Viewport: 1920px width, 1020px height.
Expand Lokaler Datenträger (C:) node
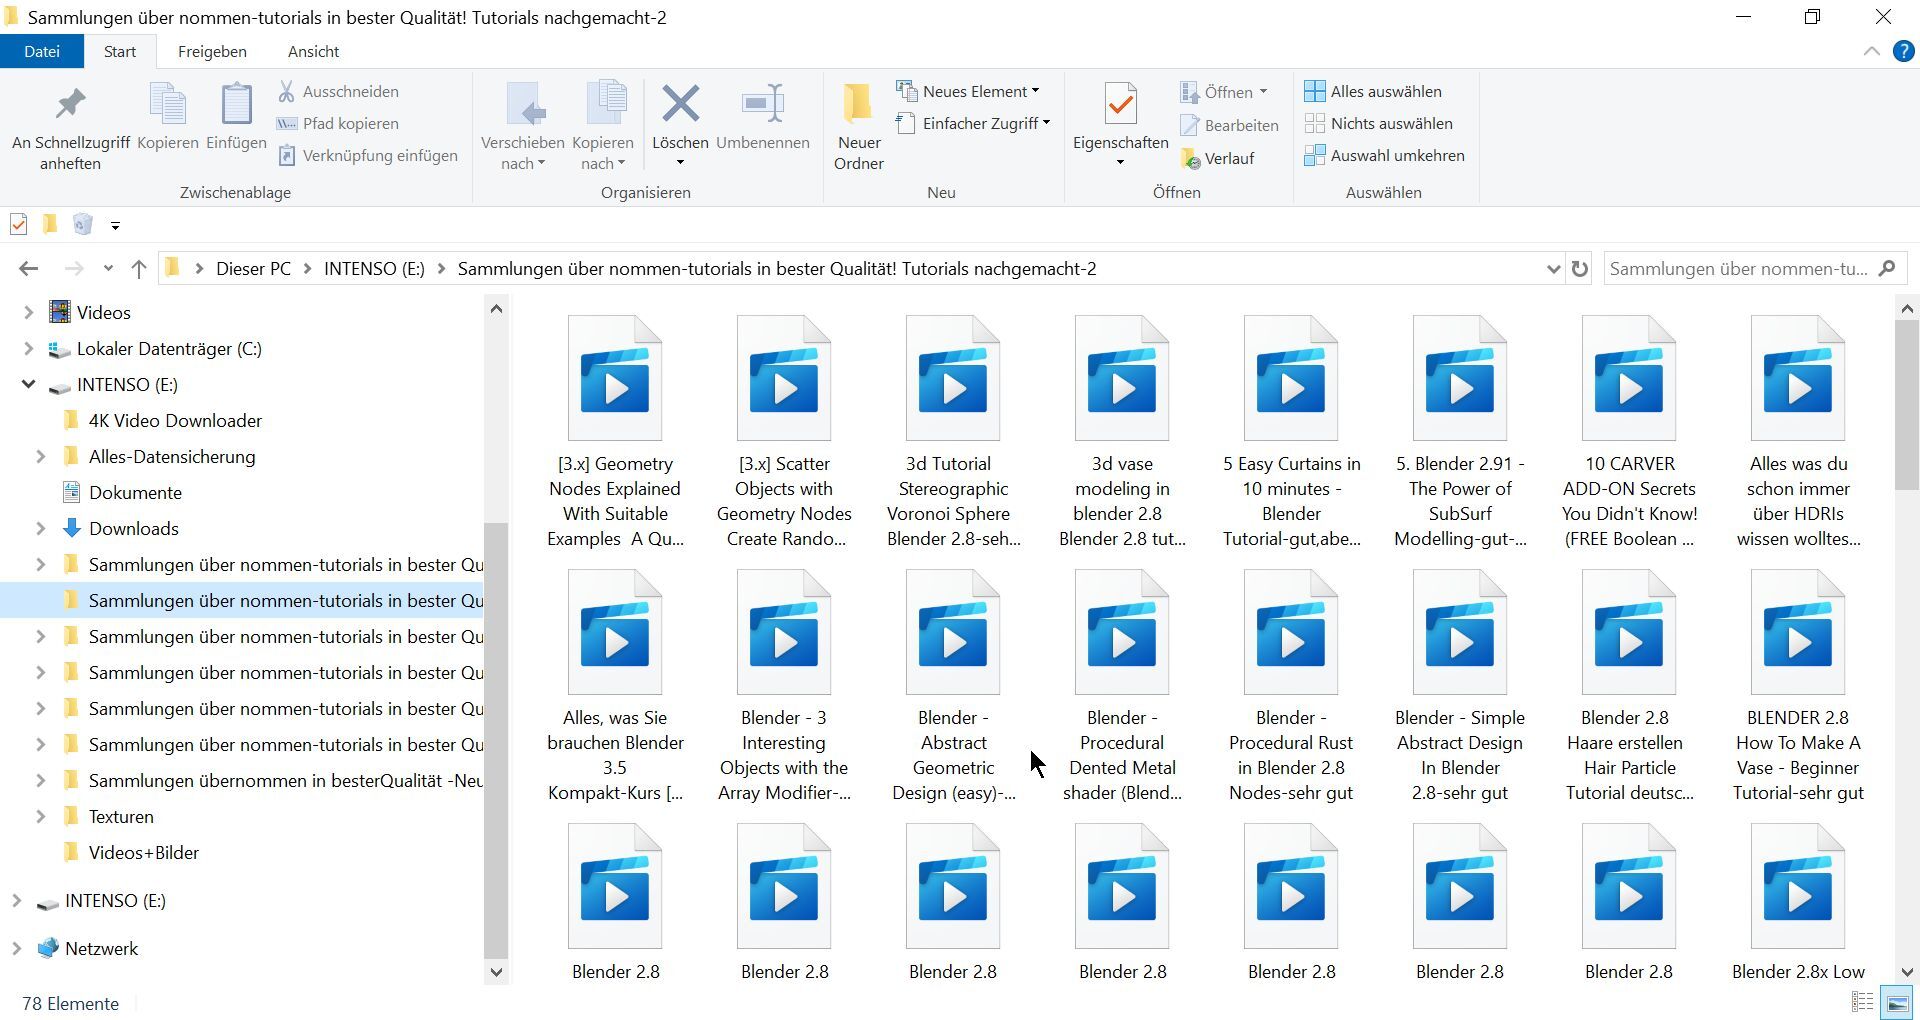coord(28,349)
